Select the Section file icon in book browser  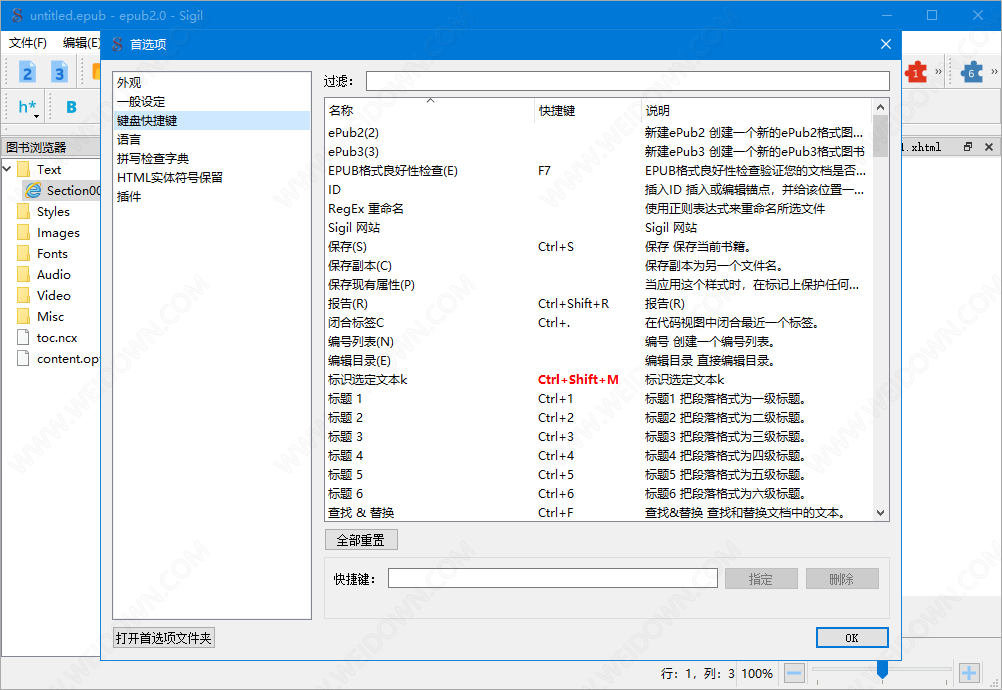coord(33,190)
